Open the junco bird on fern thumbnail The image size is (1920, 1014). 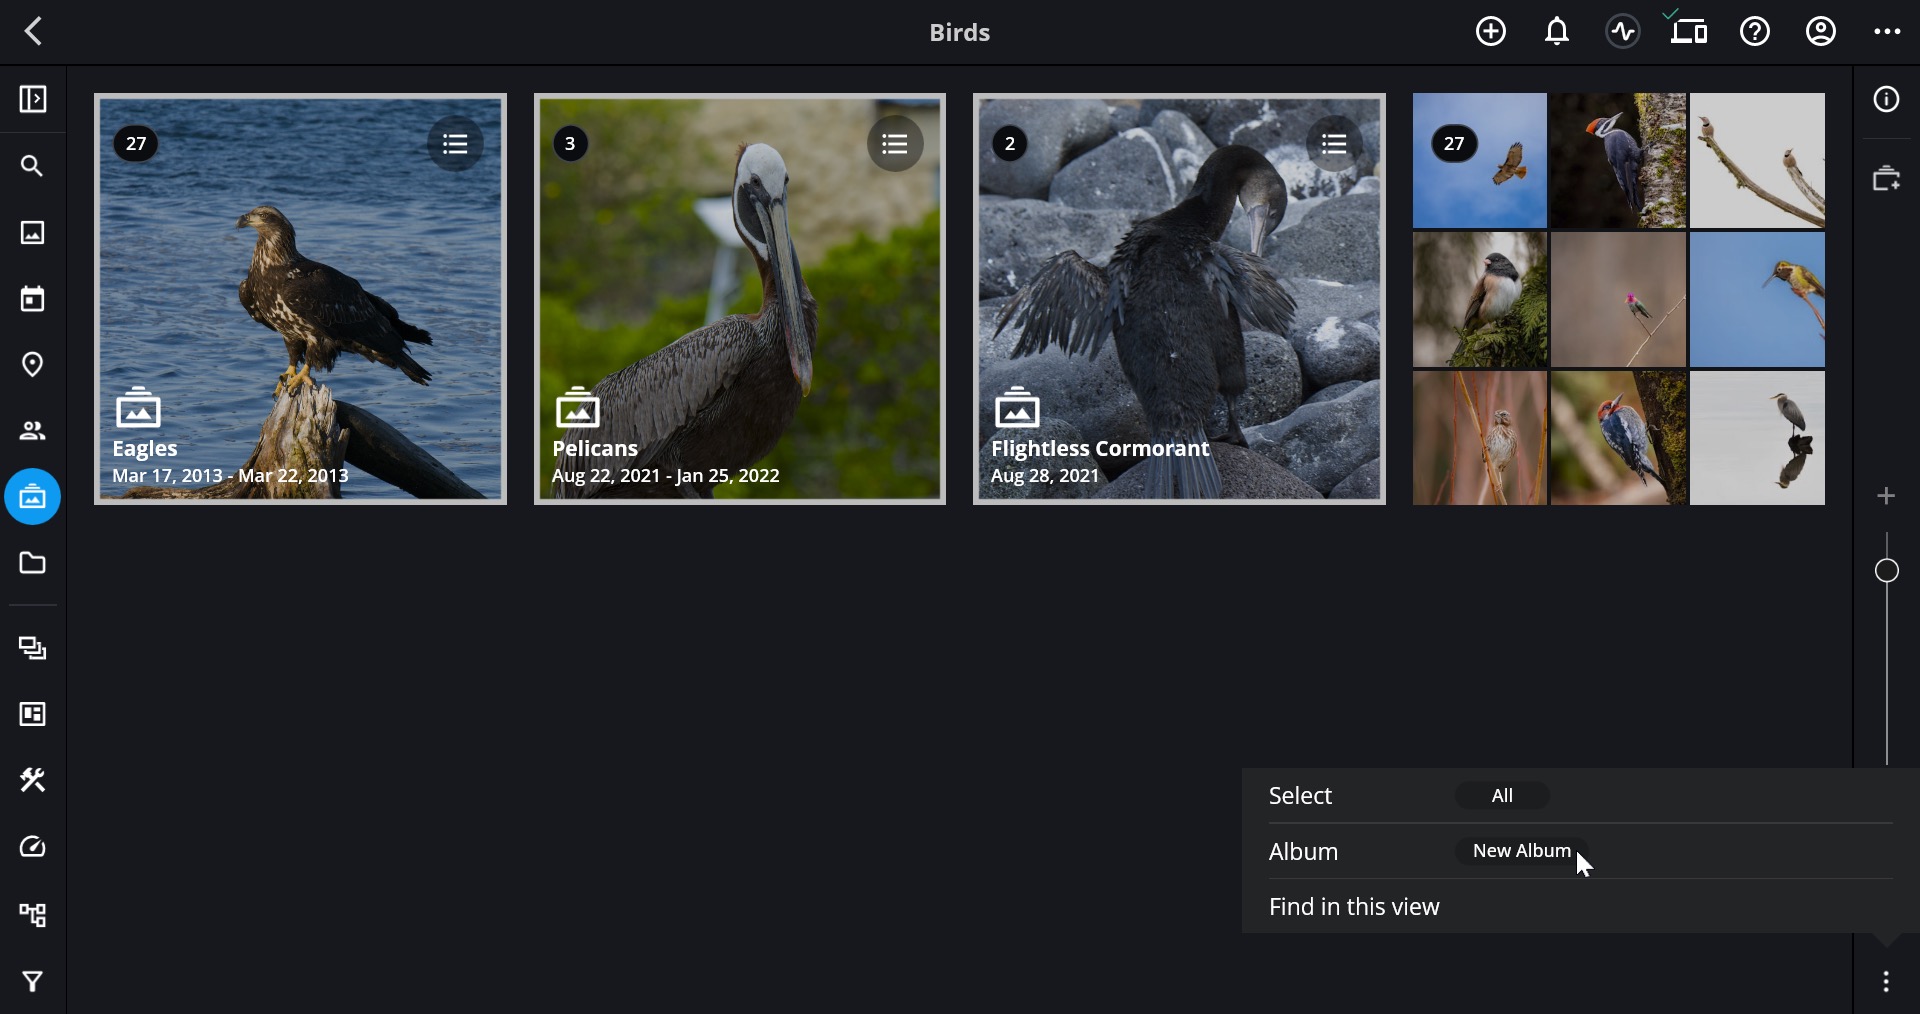(1480, 300)
